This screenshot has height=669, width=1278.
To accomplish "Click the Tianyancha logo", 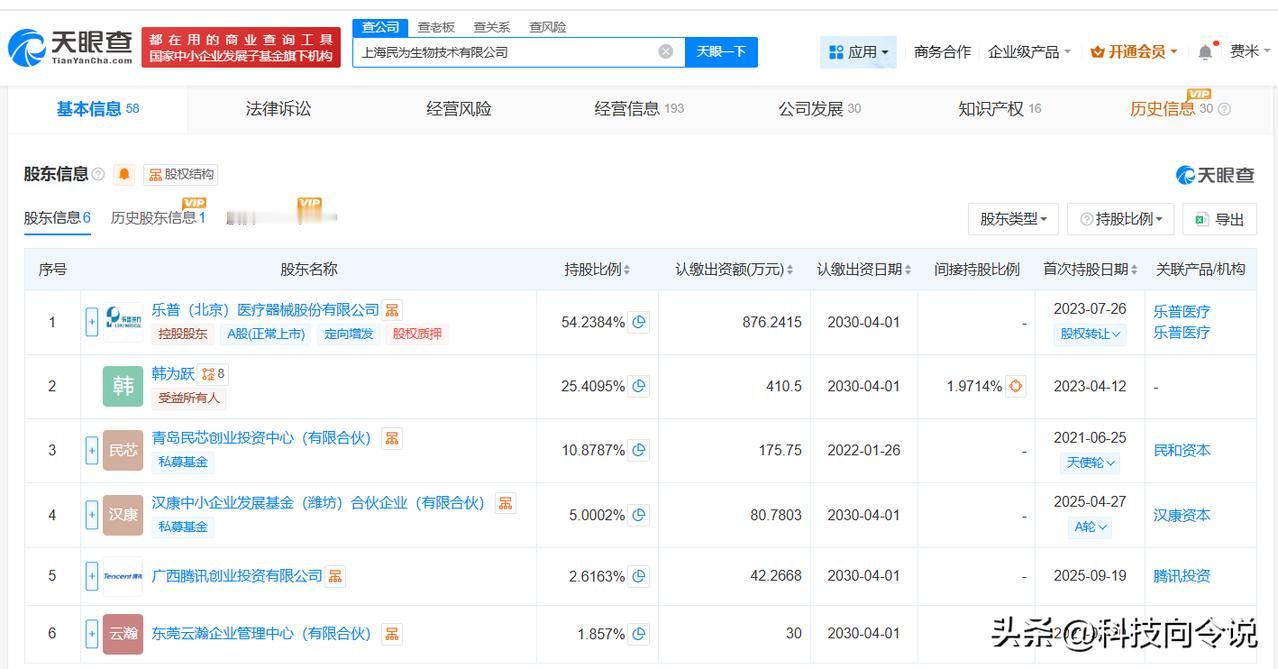I will [71, 46].
